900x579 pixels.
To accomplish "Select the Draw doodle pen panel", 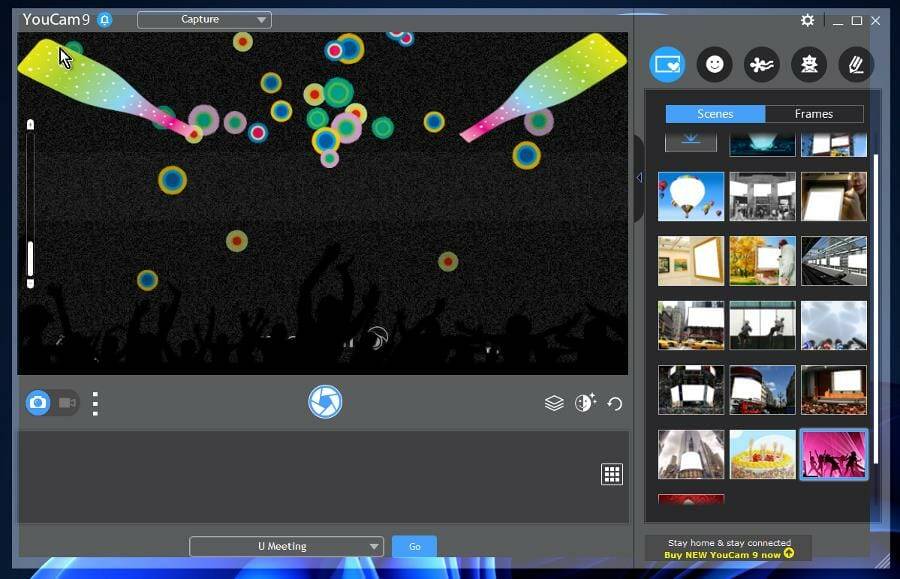I will point(855,64).
